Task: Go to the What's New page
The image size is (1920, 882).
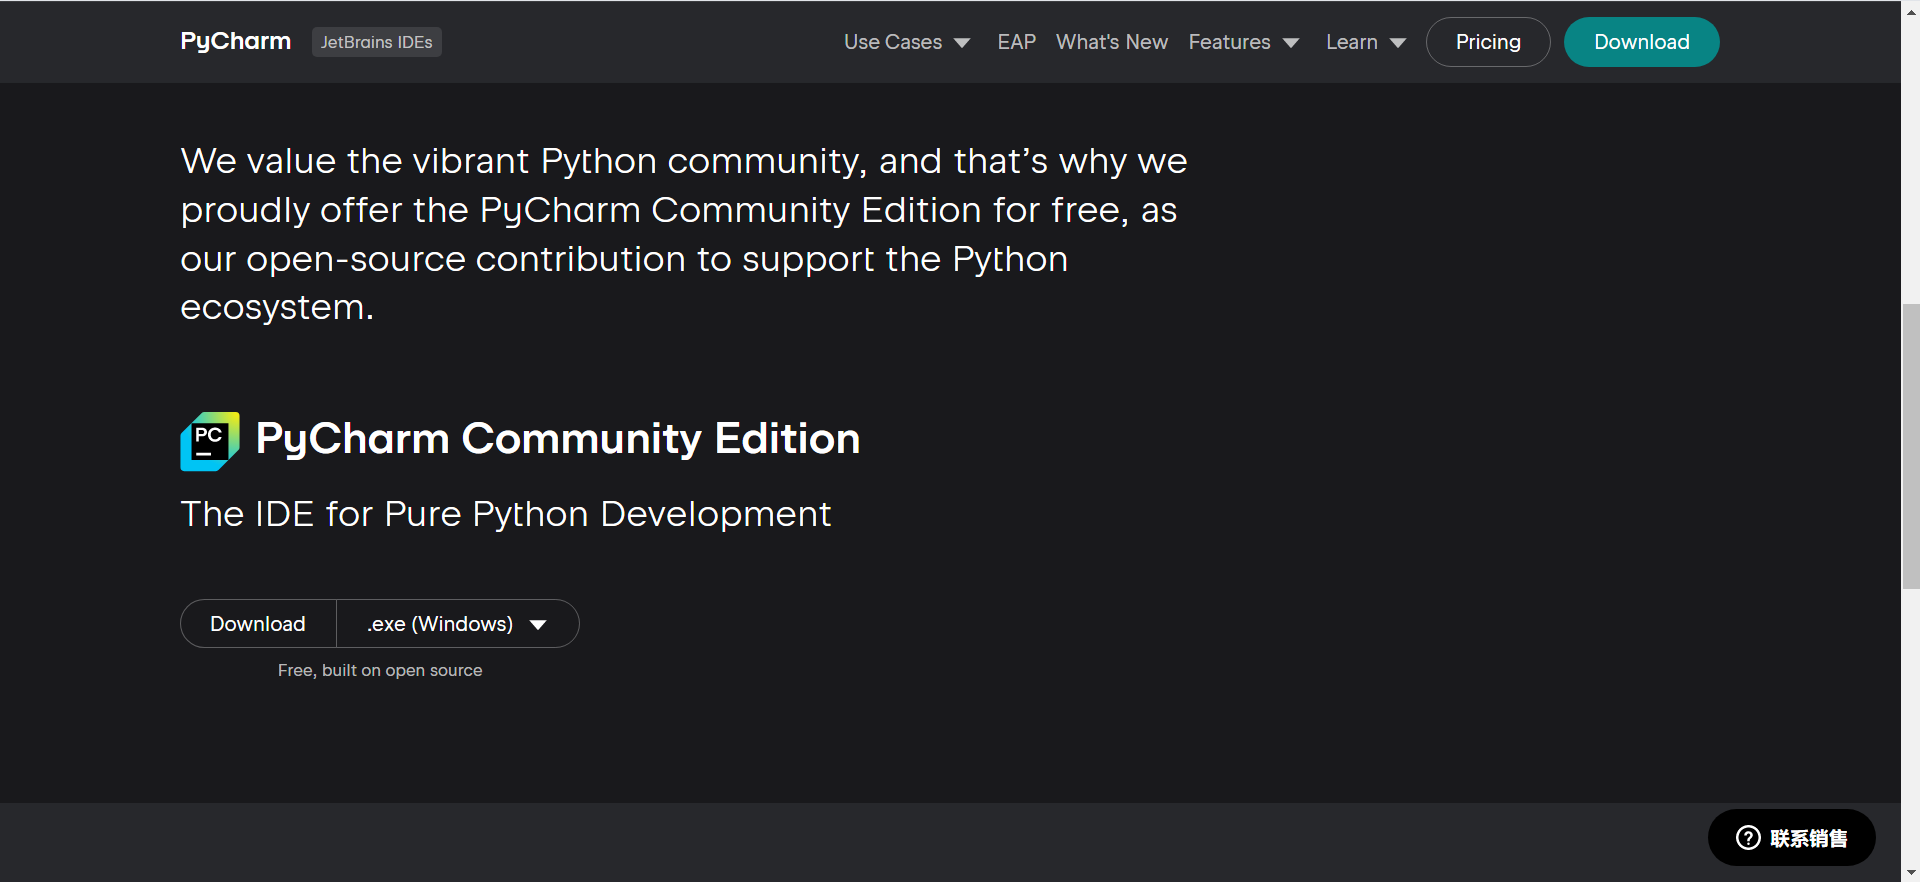Action: click(x=1111, y=42)
